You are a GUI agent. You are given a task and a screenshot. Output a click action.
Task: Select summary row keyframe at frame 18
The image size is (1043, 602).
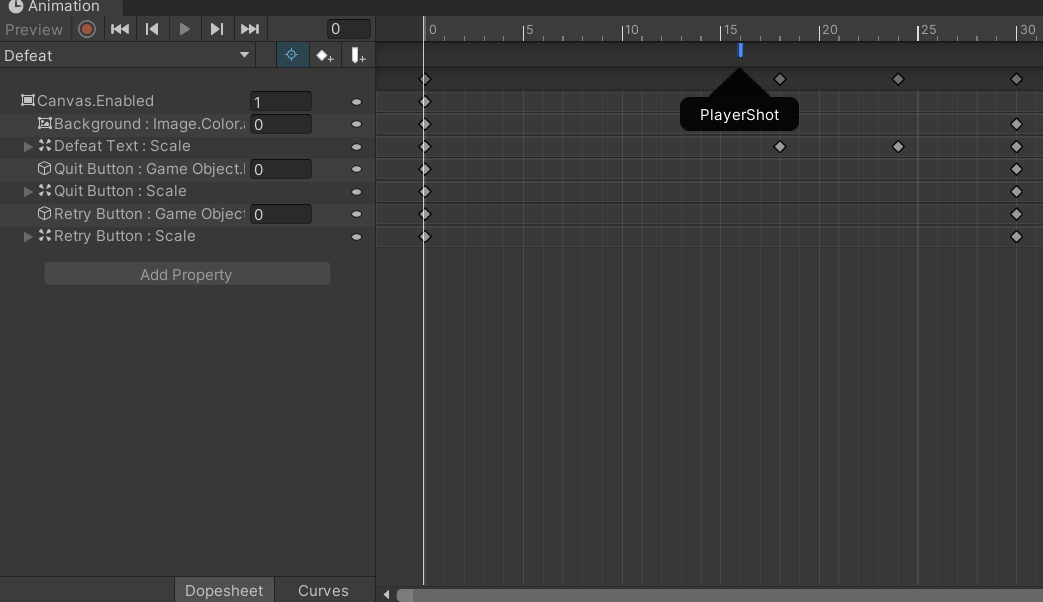[x=780, y=79]
